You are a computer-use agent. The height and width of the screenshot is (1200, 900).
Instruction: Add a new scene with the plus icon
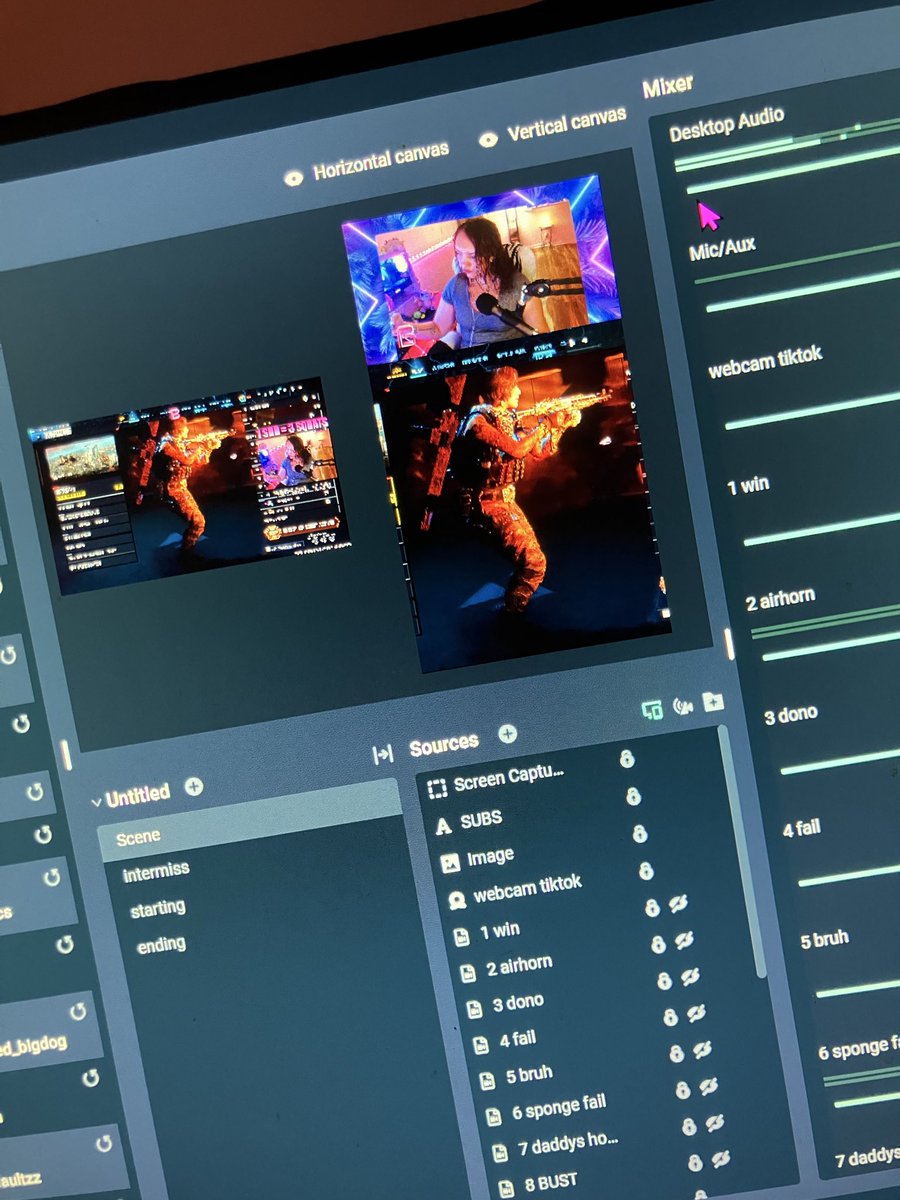(x=194, y=787)
